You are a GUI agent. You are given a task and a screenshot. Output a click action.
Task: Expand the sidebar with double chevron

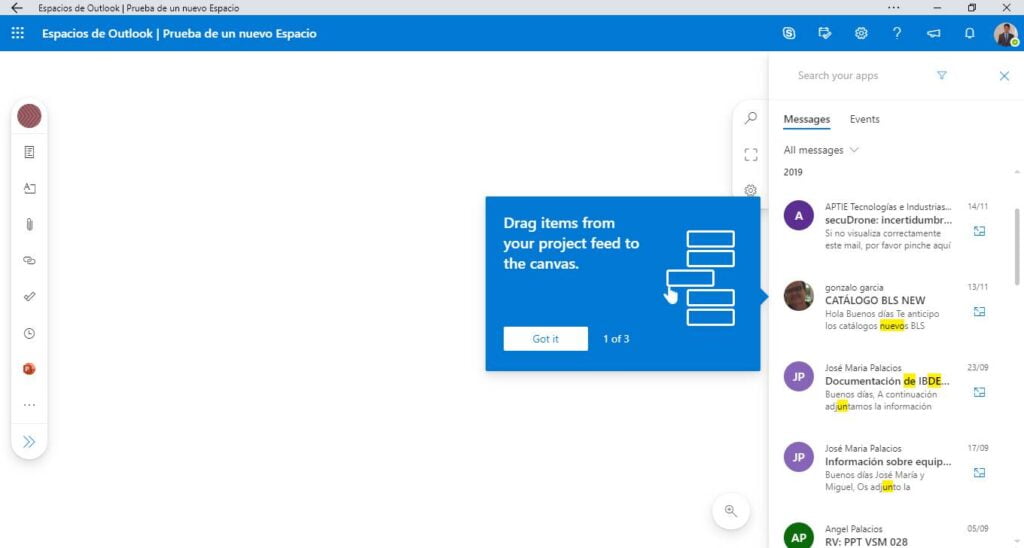point(29,442)
